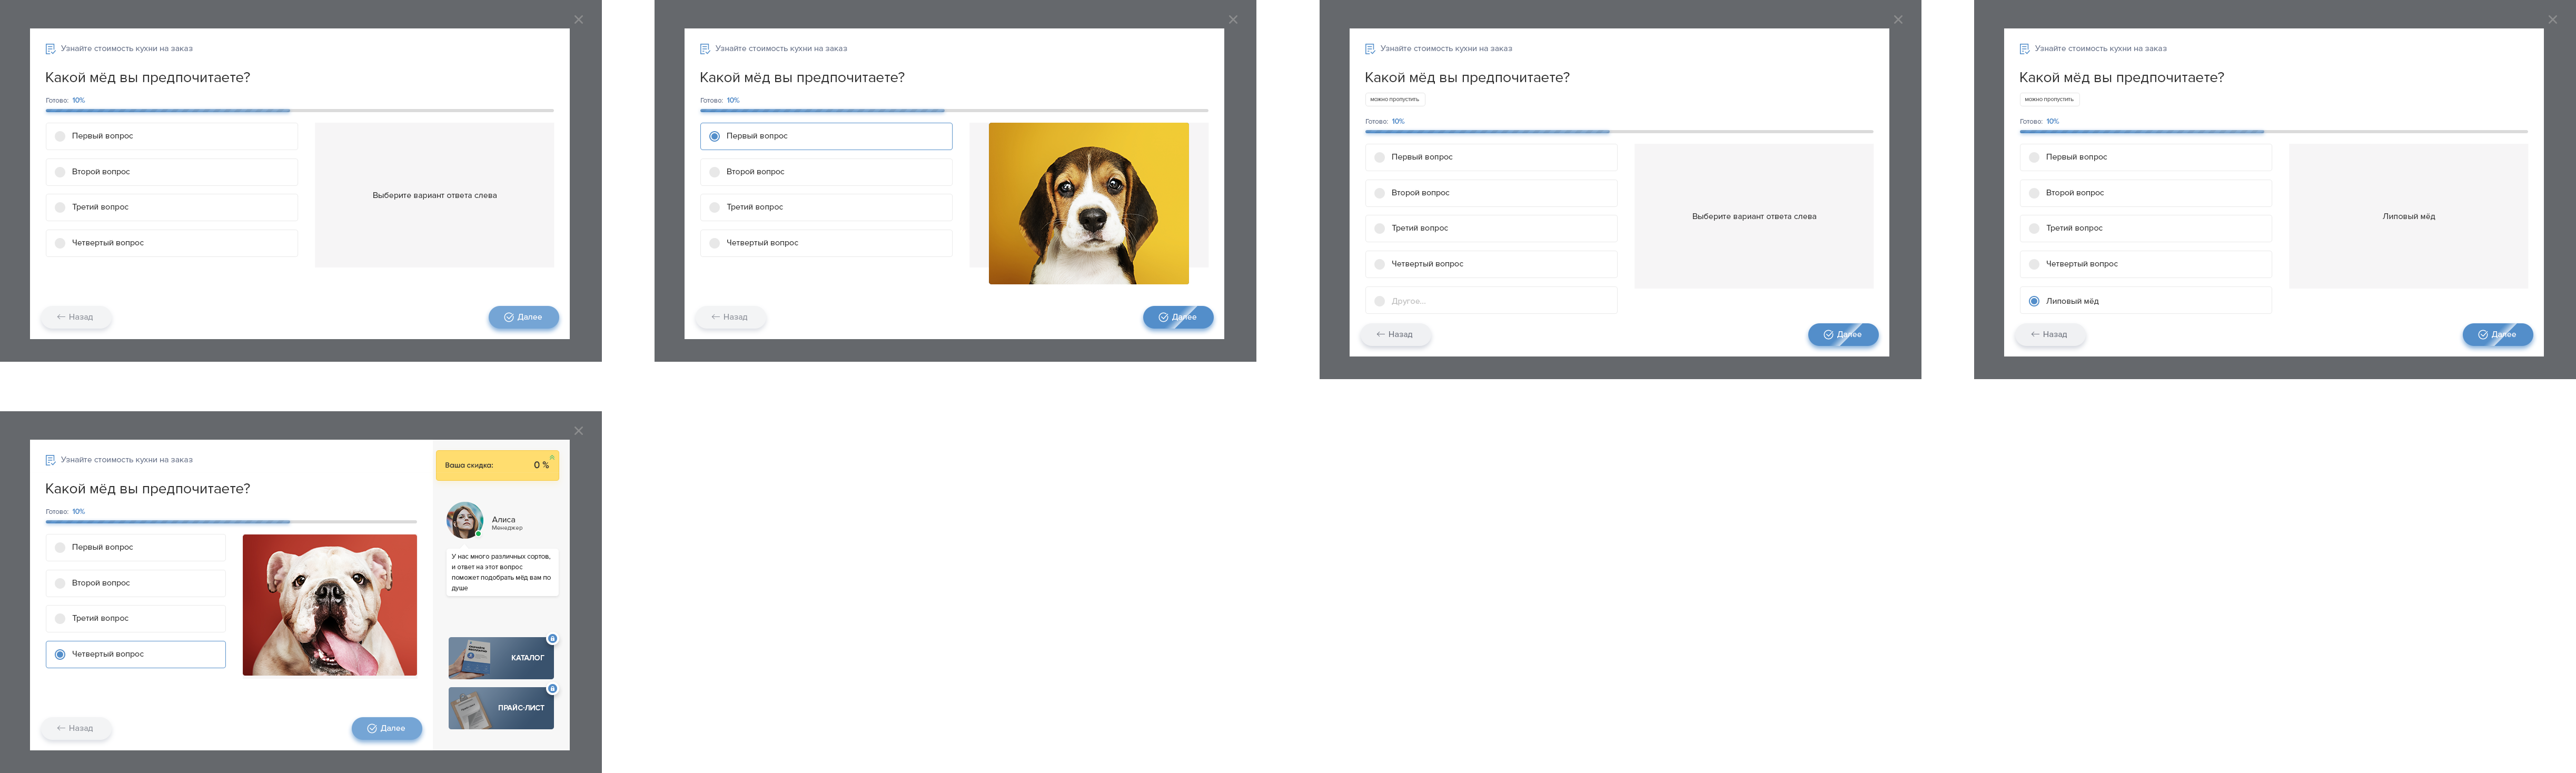Click the document icon in the Алиса dialog's header

[x=50, y=460]
